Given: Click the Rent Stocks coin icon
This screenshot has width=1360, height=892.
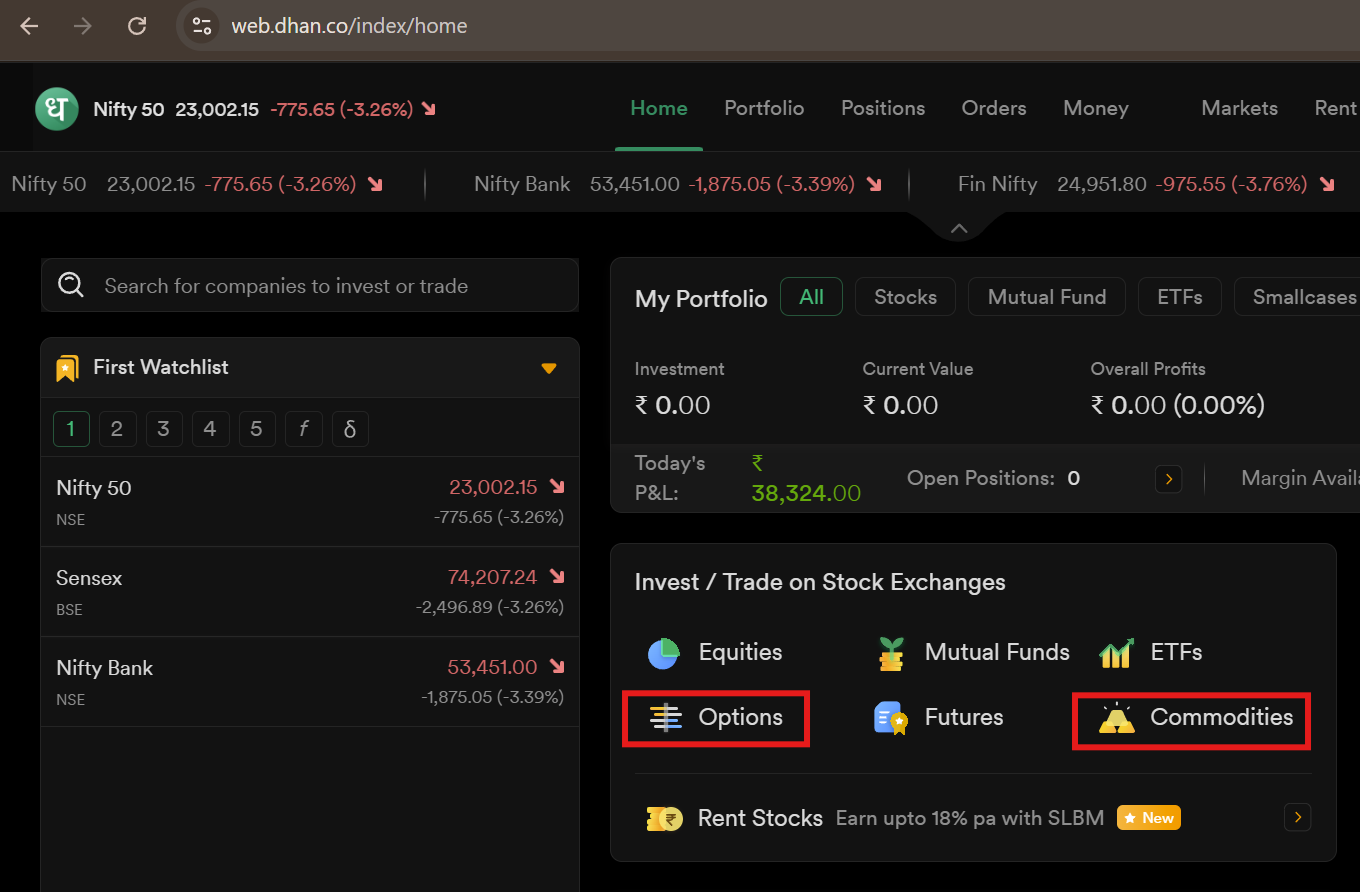Looking at the screenshot, I should click(x=664, y=818).
